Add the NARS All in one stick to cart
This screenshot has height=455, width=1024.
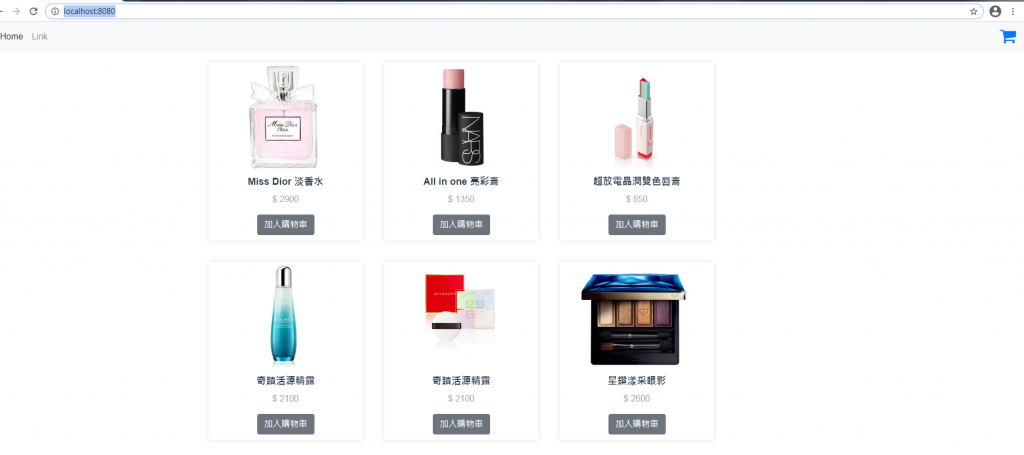click(x=461, y=225)
